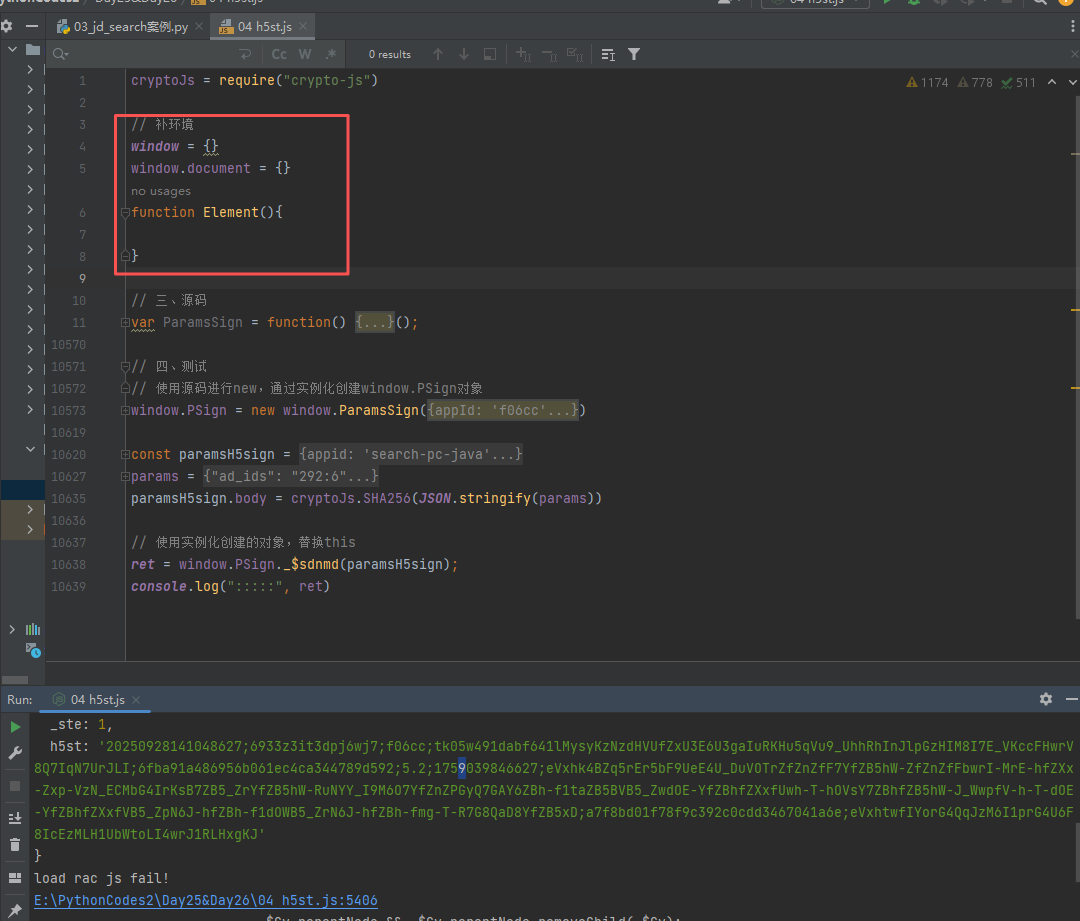This screenshot has height=921, width=1080.
Task: Collapse comment block fold at line 10571
Action: [125, 366]
